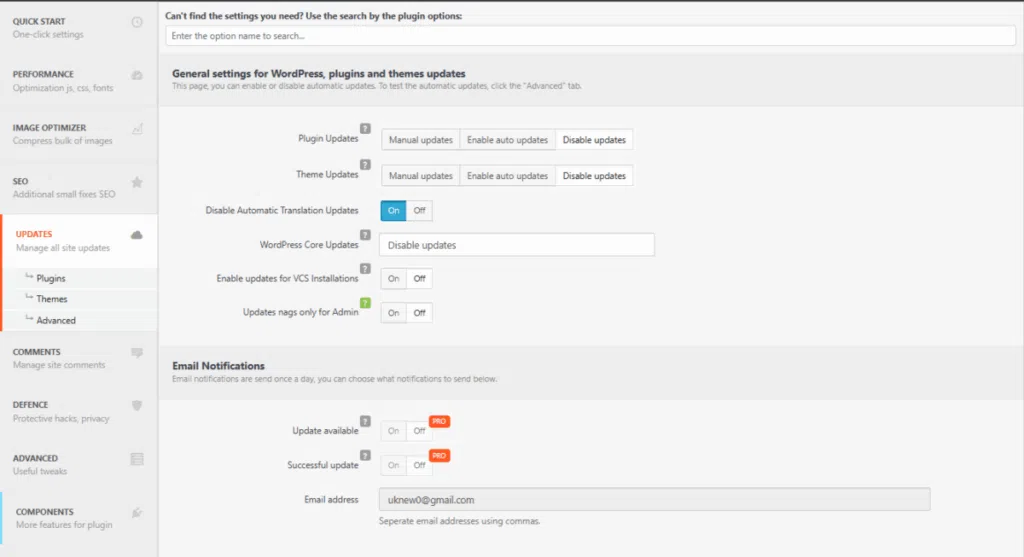Click the plugin options search field
The width and height of the screenshot is (1024, 557).
590,36
